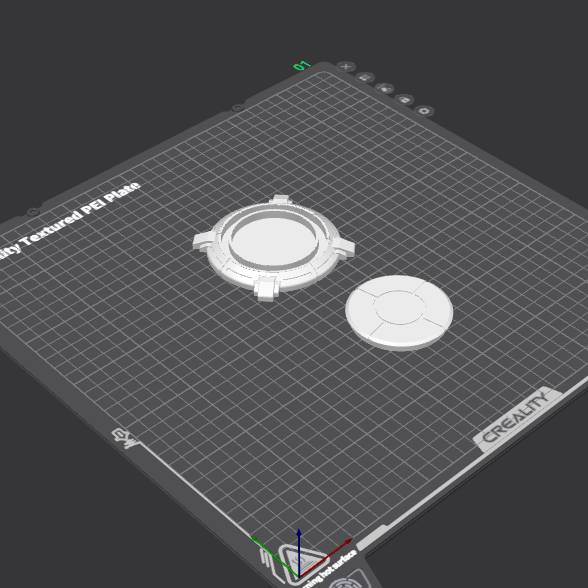Click the hot surface caution text

pos(330,568)
